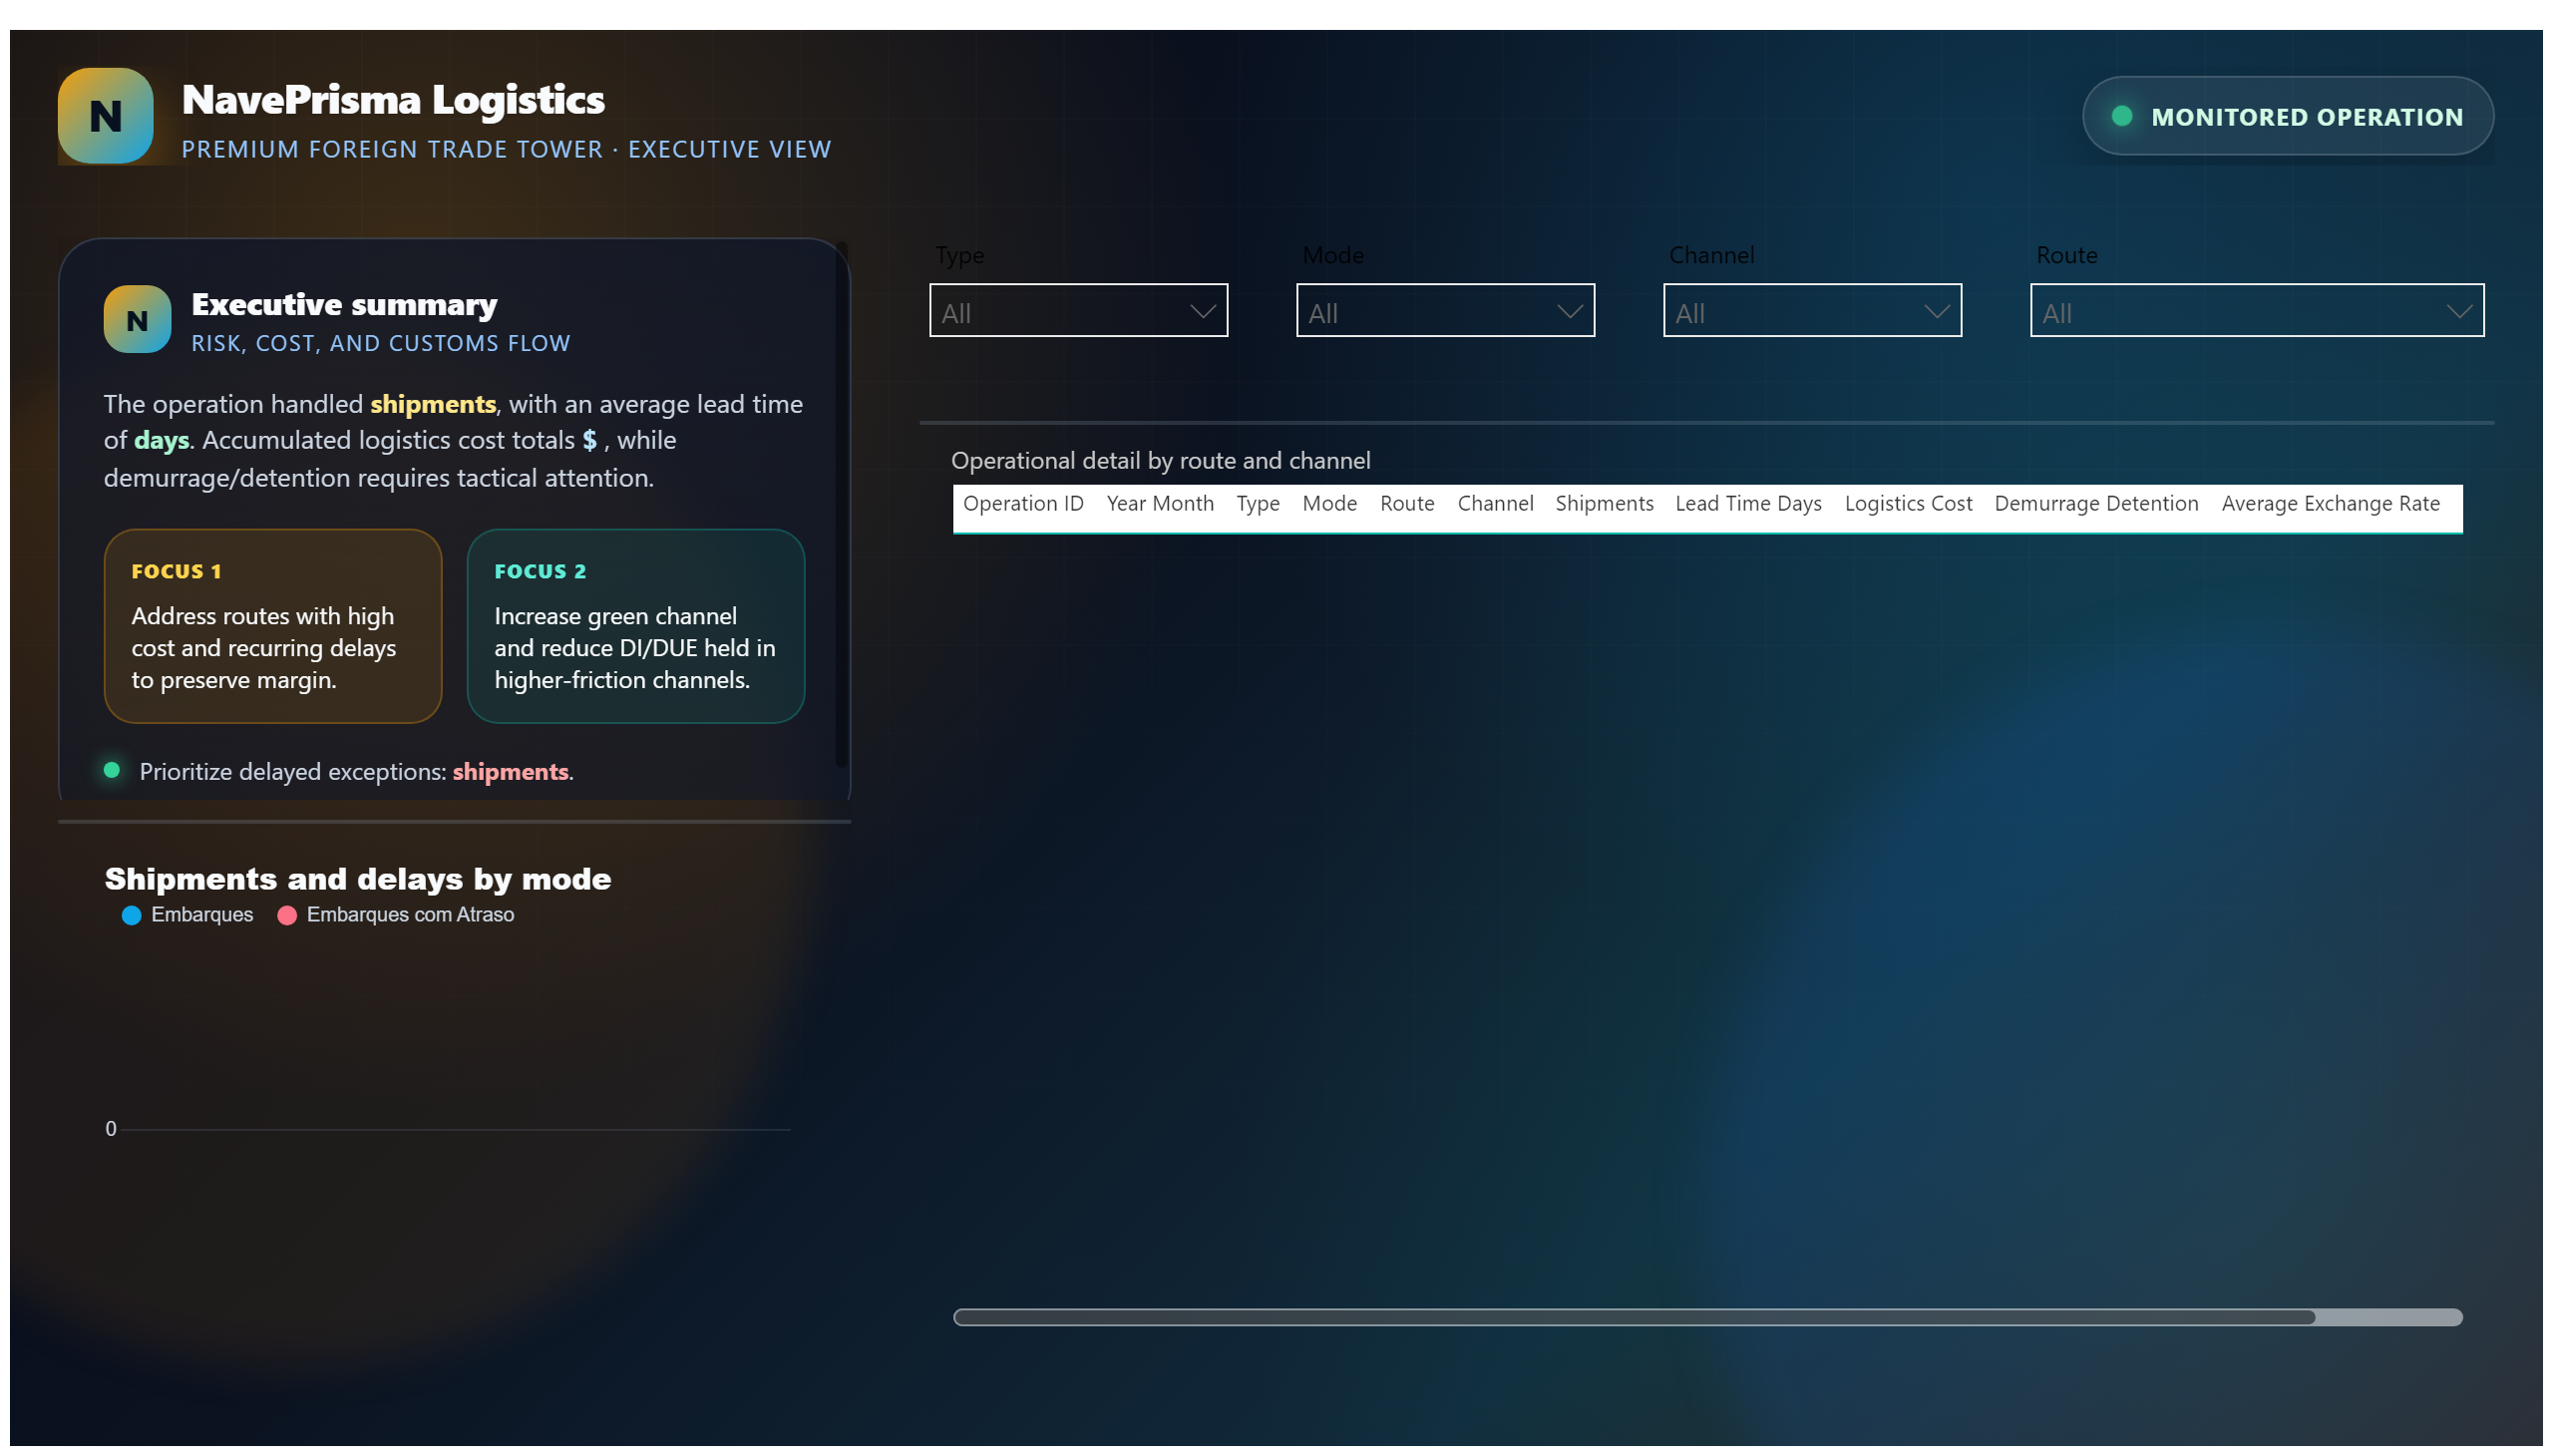Screen dimensions: 2553x1456
Task: Sort table by Demurrage Detention column
Action: pyautogui.click(x=2096, y=504)
